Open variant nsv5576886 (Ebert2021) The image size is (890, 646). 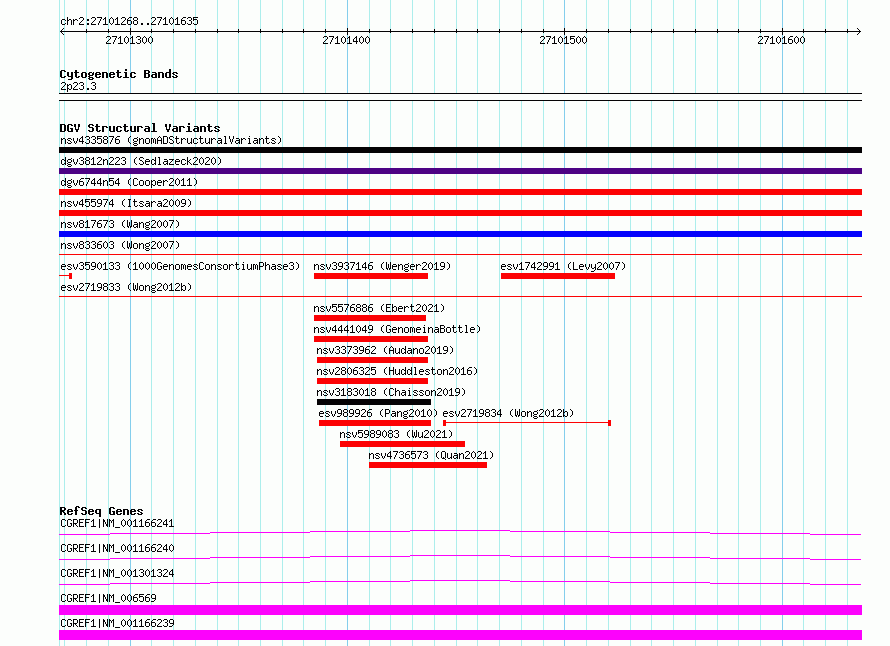(379, 308)
